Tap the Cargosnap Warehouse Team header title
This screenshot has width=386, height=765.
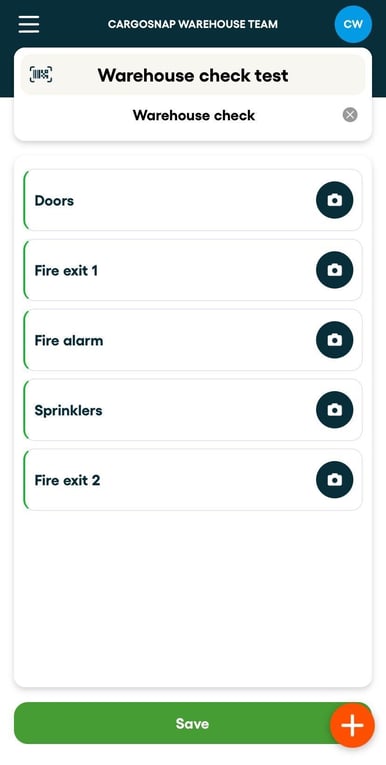pyautogui.click(x=193, y=24)
